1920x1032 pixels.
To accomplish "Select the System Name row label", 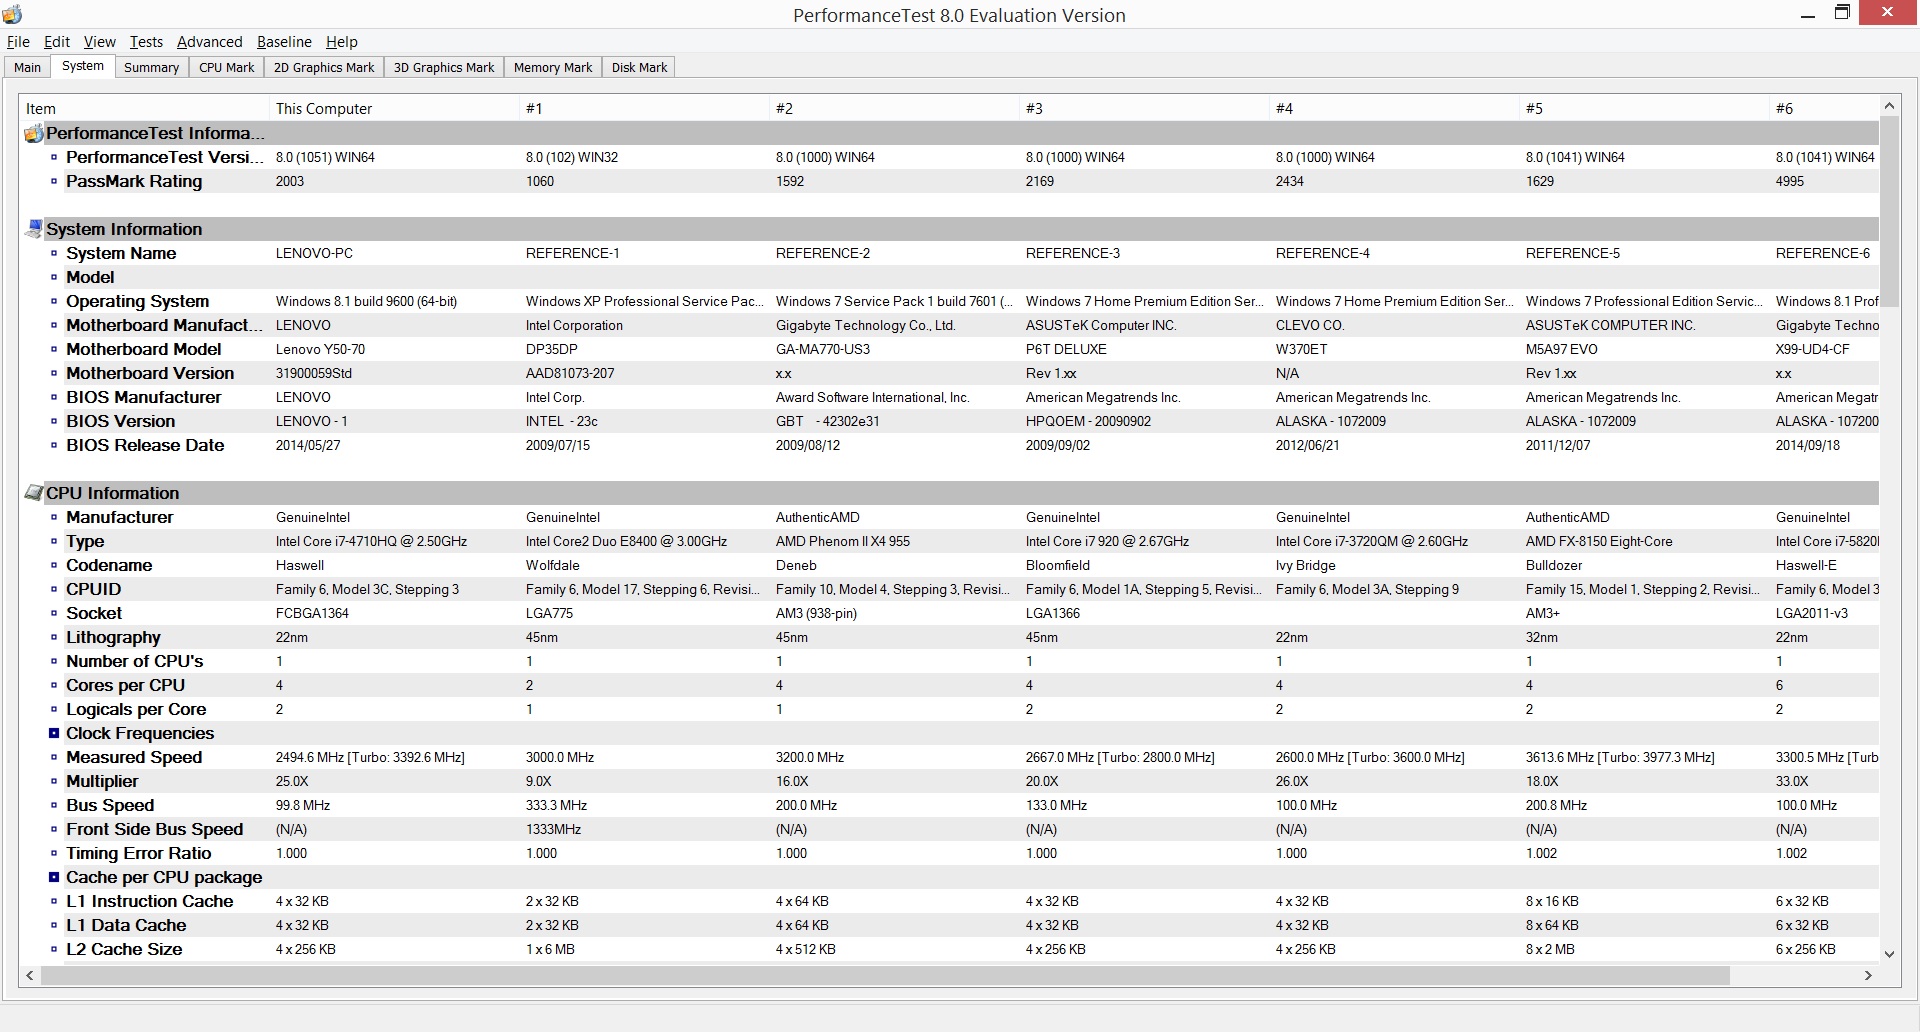I will (121, 253).
